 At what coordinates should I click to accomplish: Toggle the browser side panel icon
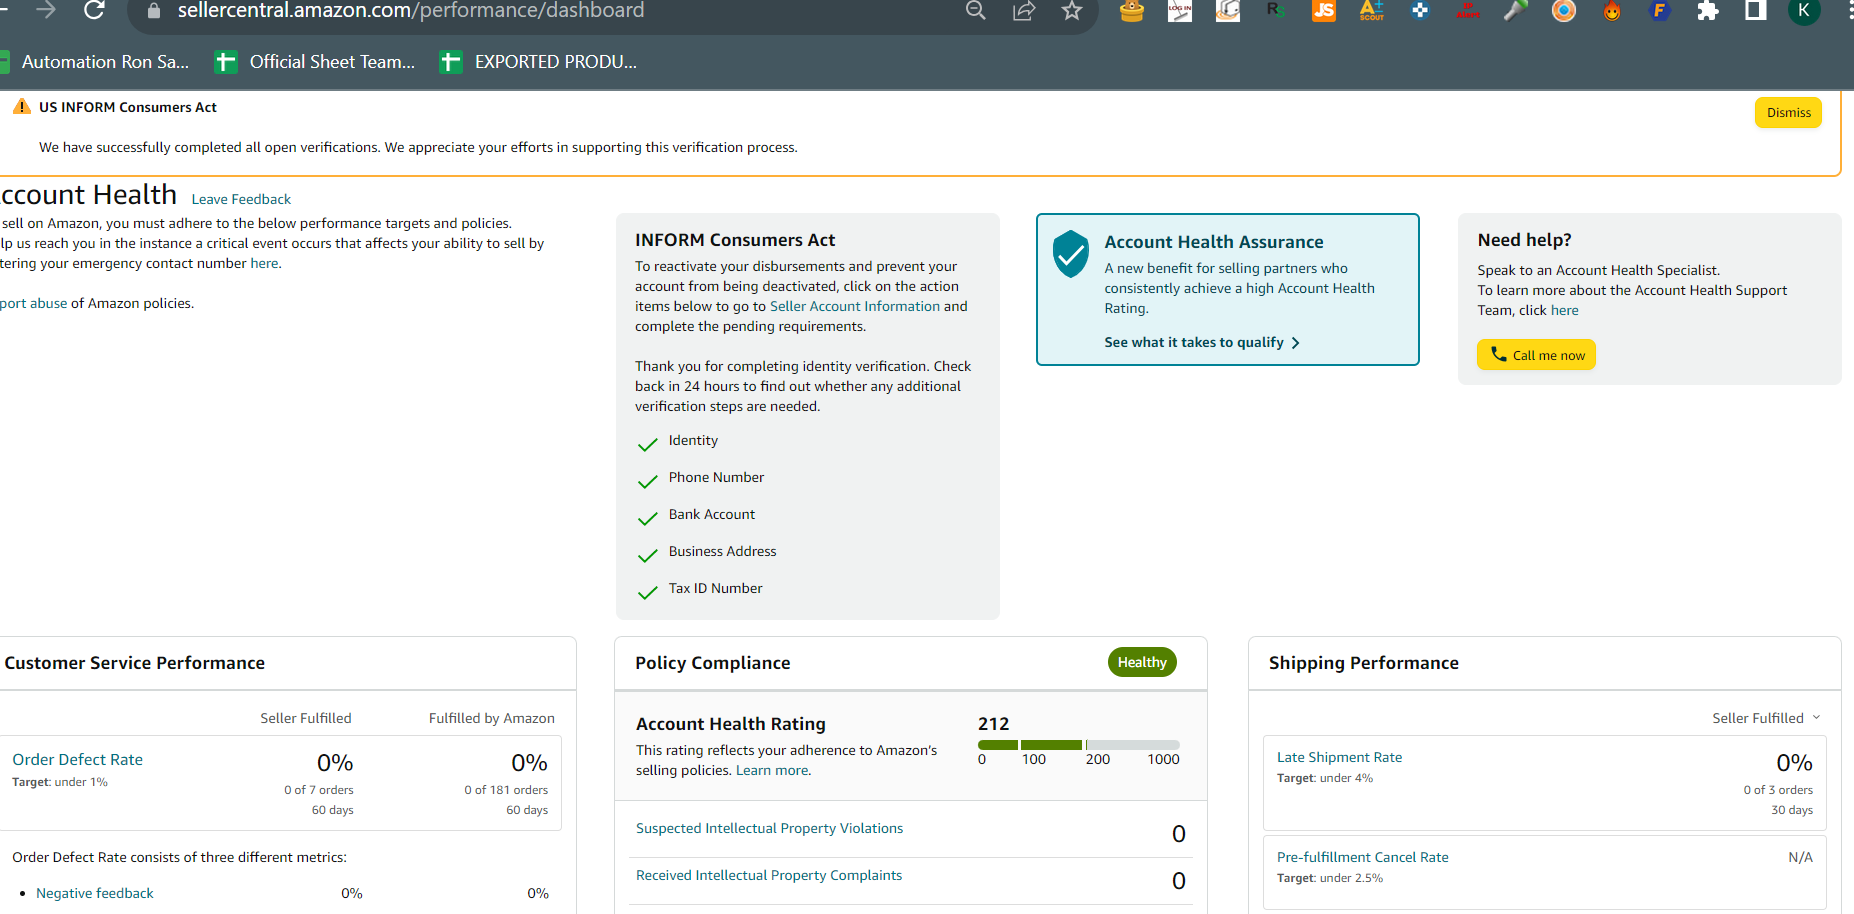click(x=1756, y=11)
